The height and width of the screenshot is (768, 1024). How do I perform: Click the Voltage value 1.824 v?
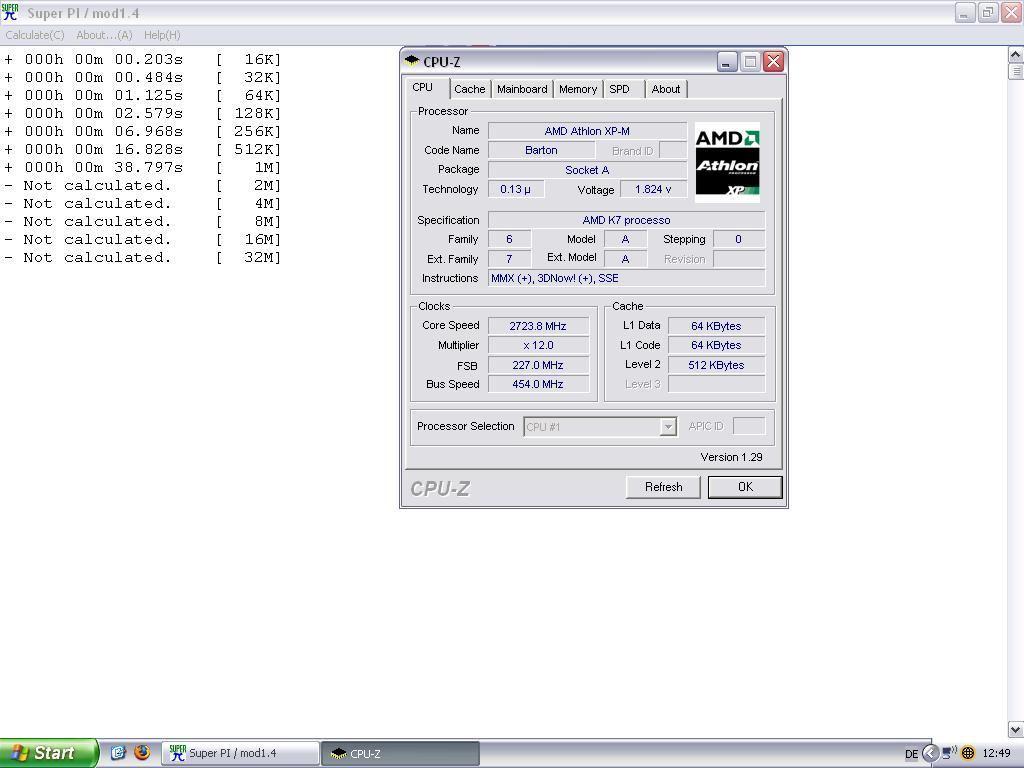pyautogui.click(x=652, y=189)
